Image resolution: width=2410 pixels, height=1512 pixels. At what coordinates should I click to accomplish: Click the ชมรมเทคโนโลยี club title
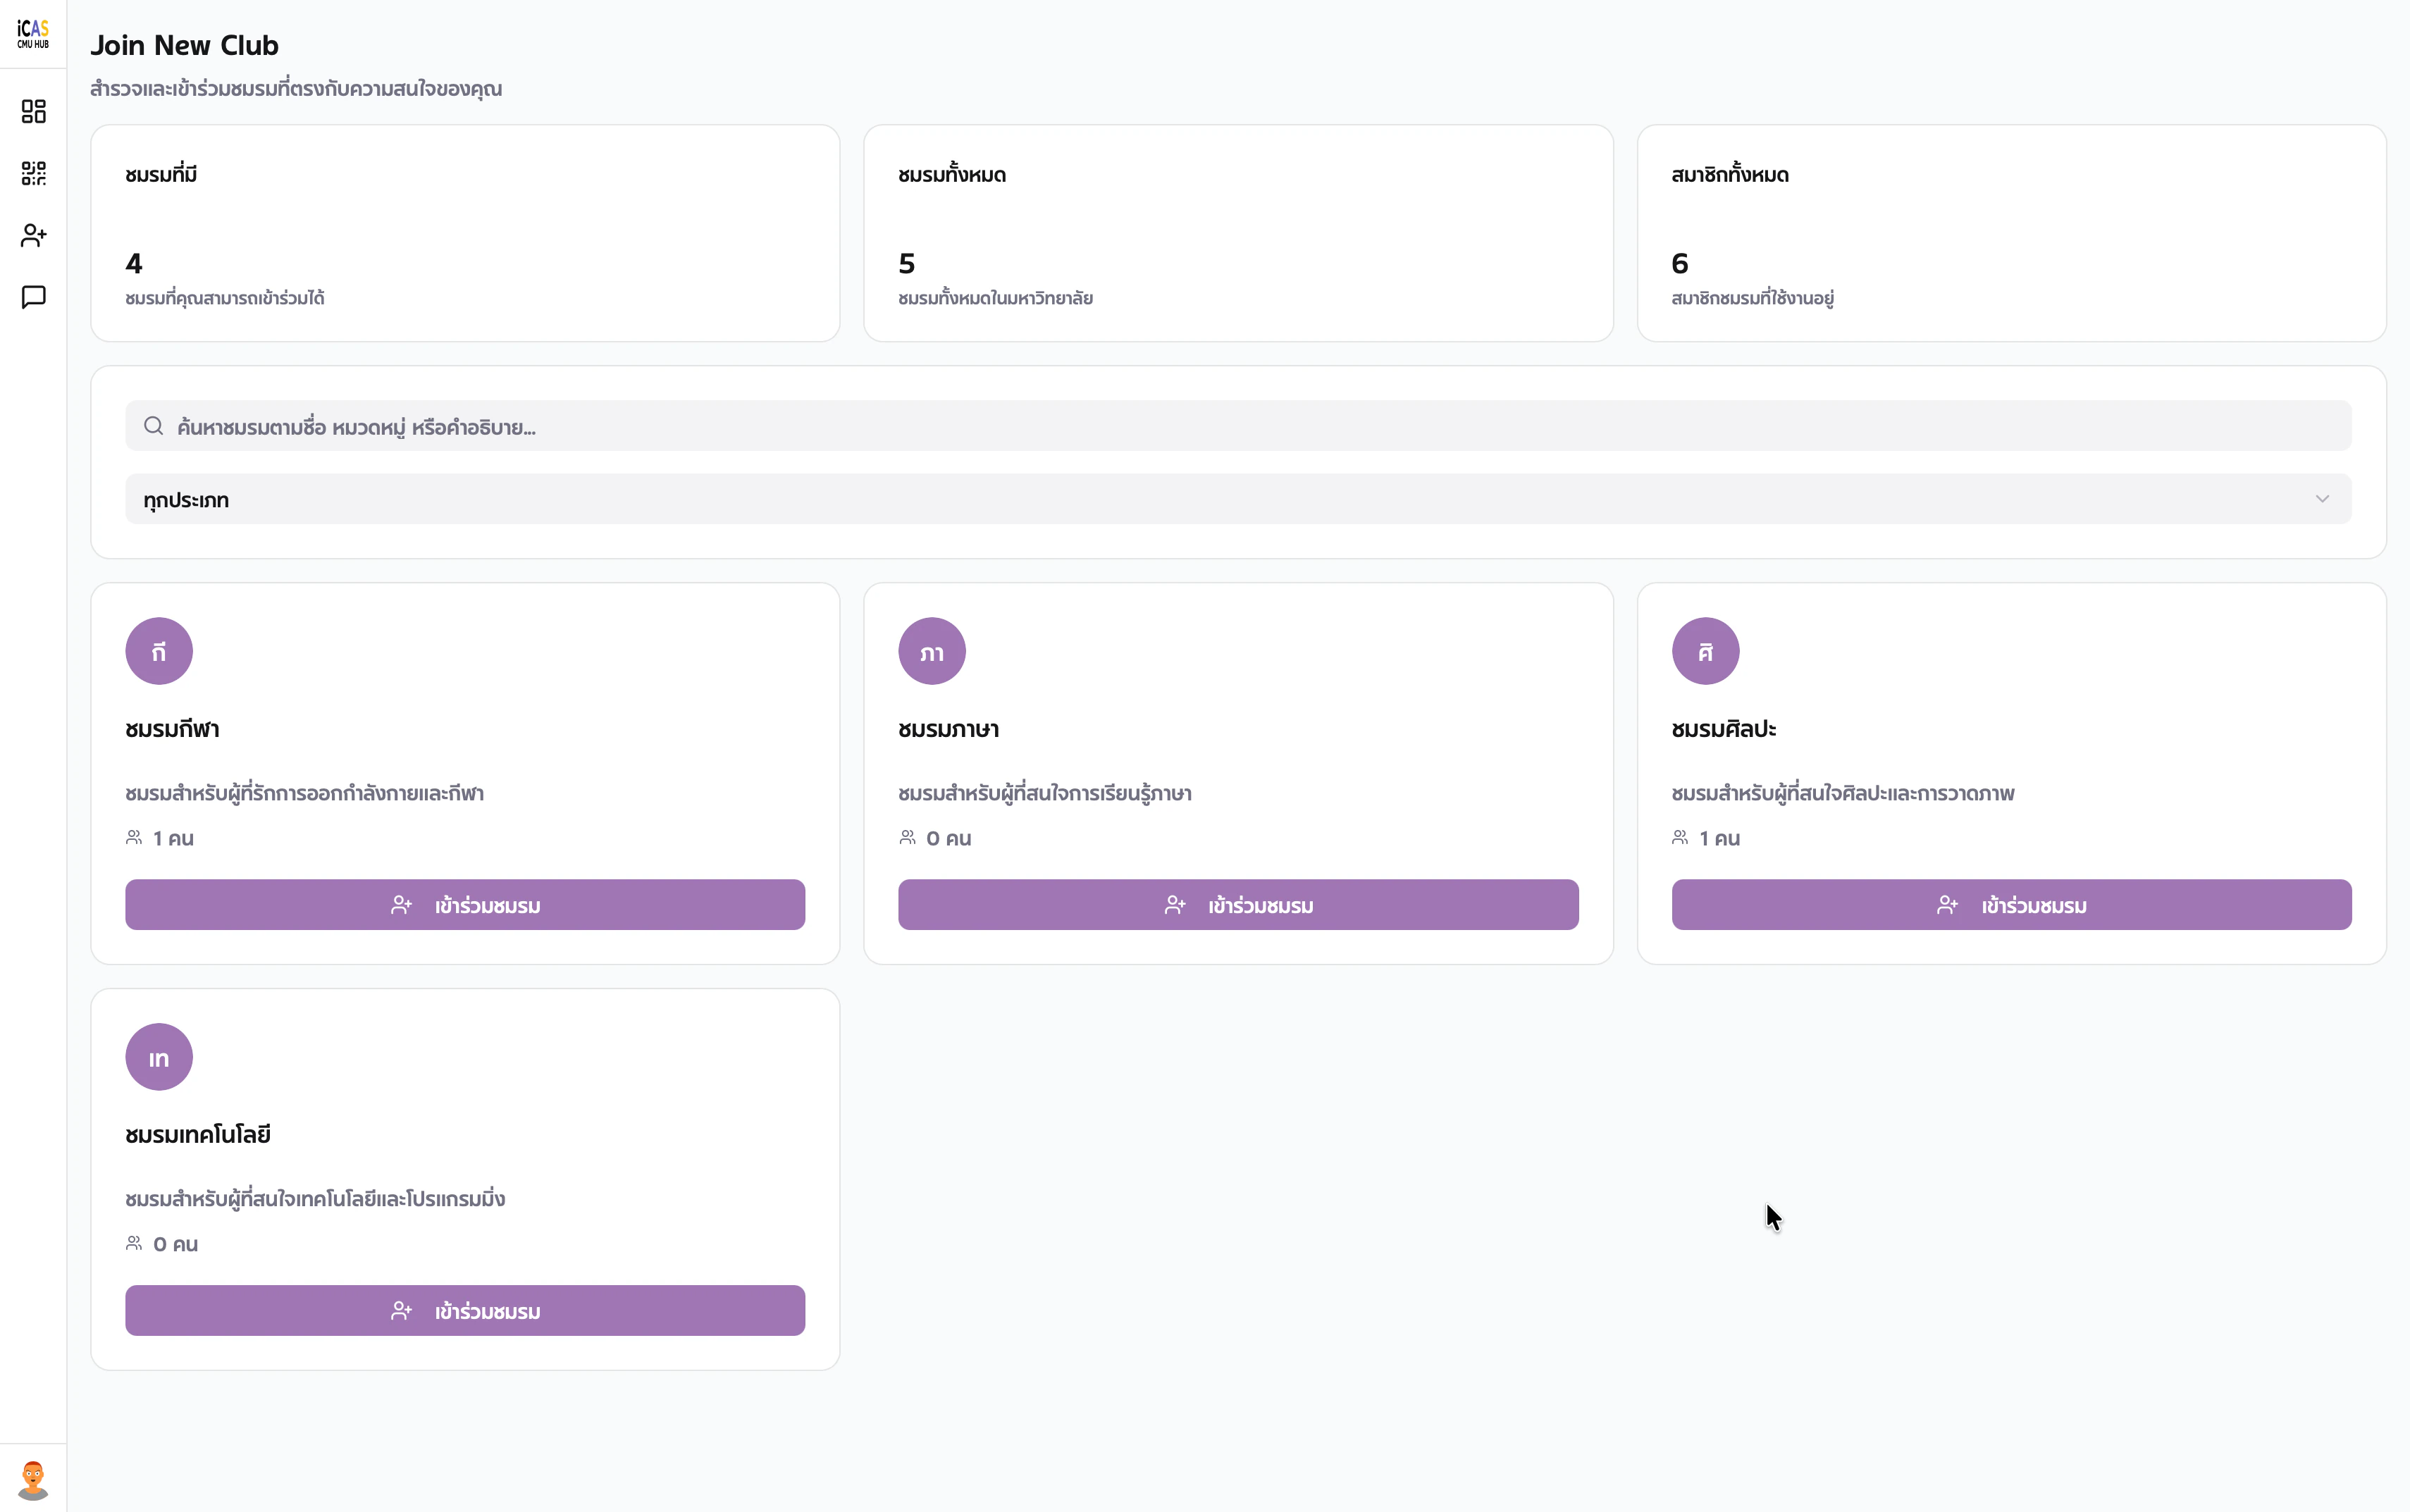click(x=198, y=1135)
